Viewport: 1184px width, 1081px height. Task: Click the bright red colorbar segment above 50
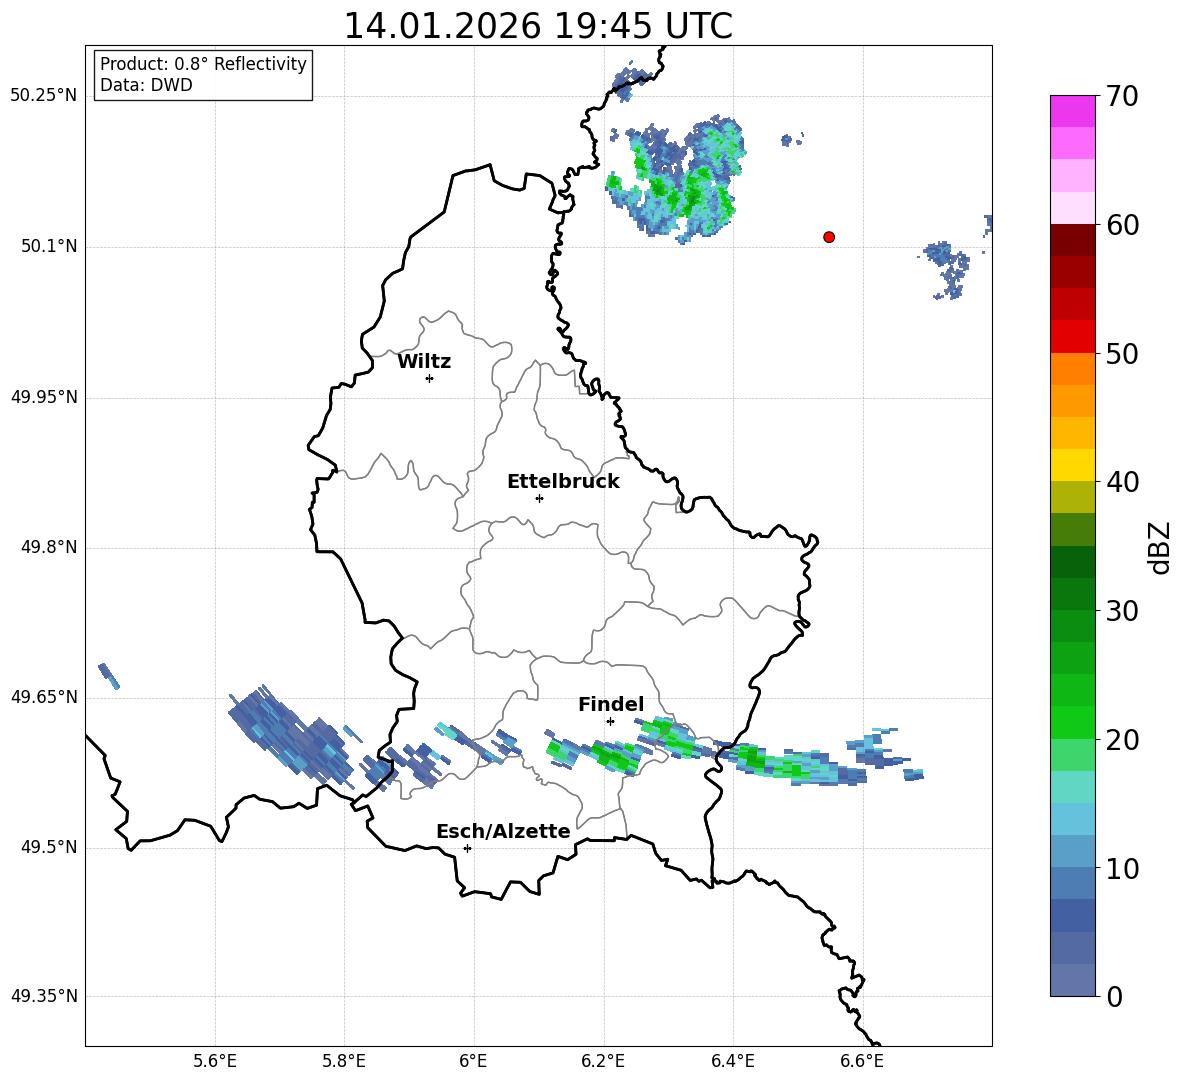tap(1072, 337)
